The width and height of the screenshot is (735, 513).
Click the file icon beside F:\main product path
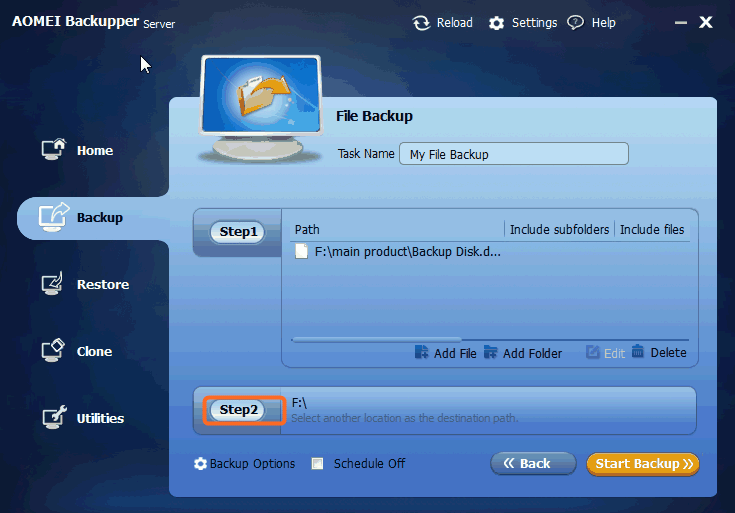[301, 251]
